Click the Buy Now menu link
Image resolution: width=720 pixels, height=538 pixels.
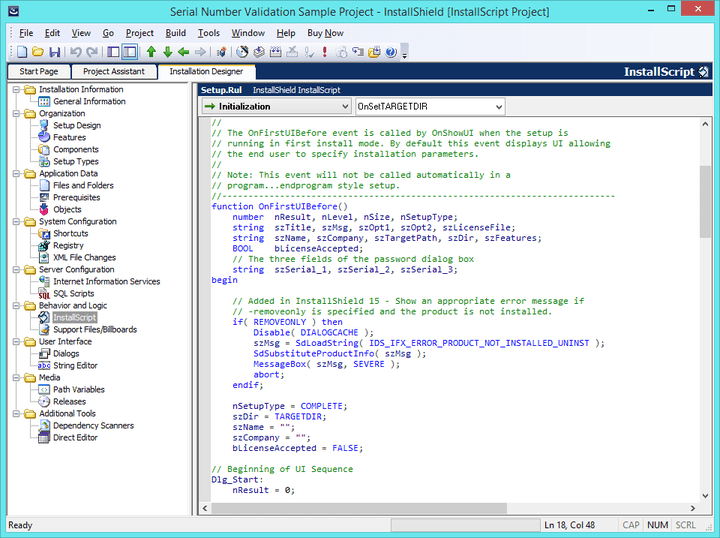click(325, 33)
